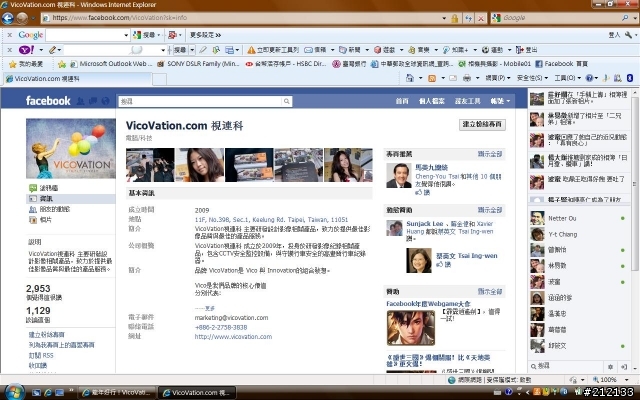Open the Yahoo toolbar search field dropdown
Viewport: 640px width, 400px height.
pos(163,50)
